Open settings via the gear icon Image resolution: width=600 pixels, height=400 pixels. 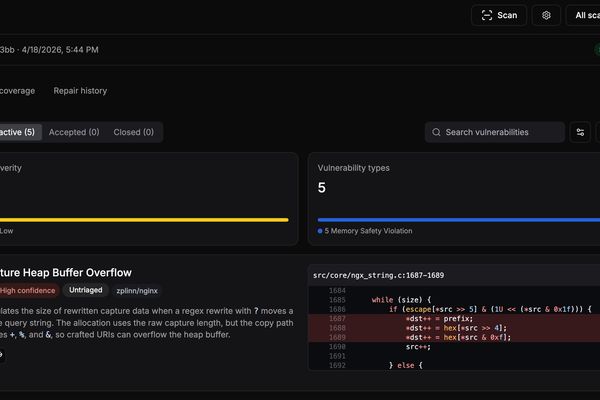click(546, 15)
